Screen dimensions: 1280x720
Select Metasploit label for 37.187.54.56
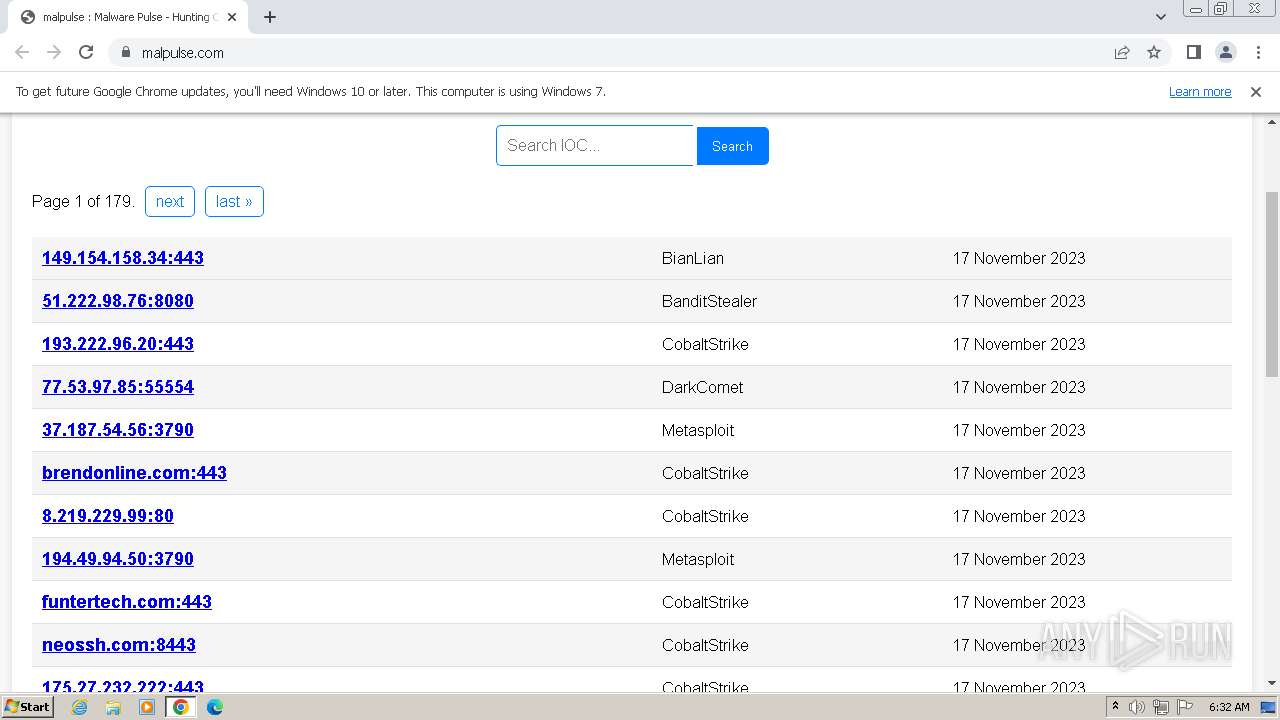pyautogui.click(x=698, y=430)
